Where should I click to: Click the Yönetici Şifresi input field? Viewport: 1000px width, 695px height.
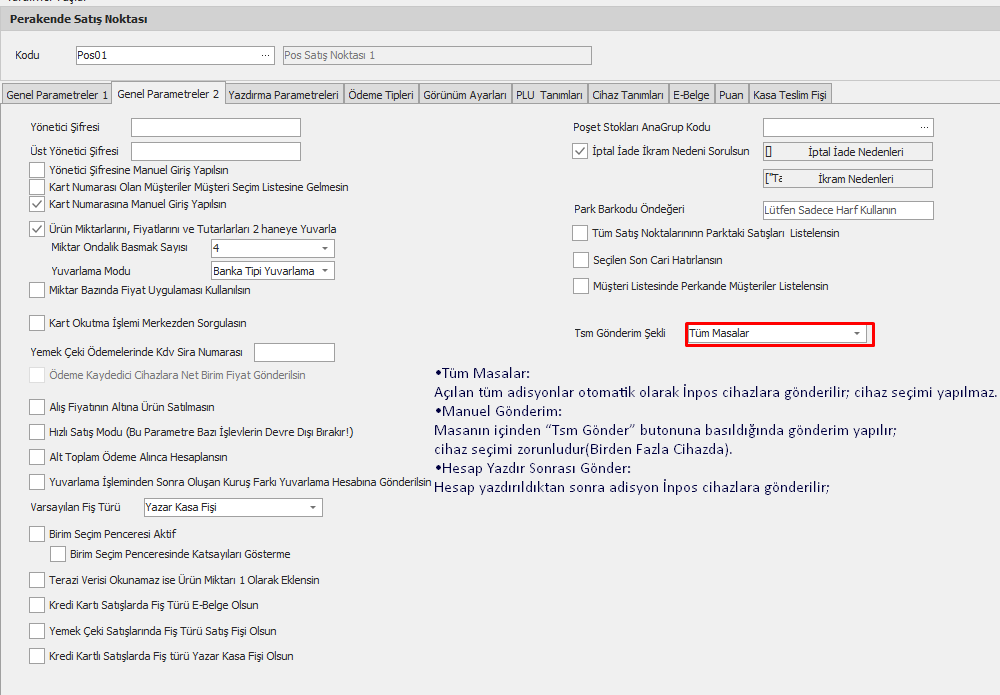coord(215,127)
